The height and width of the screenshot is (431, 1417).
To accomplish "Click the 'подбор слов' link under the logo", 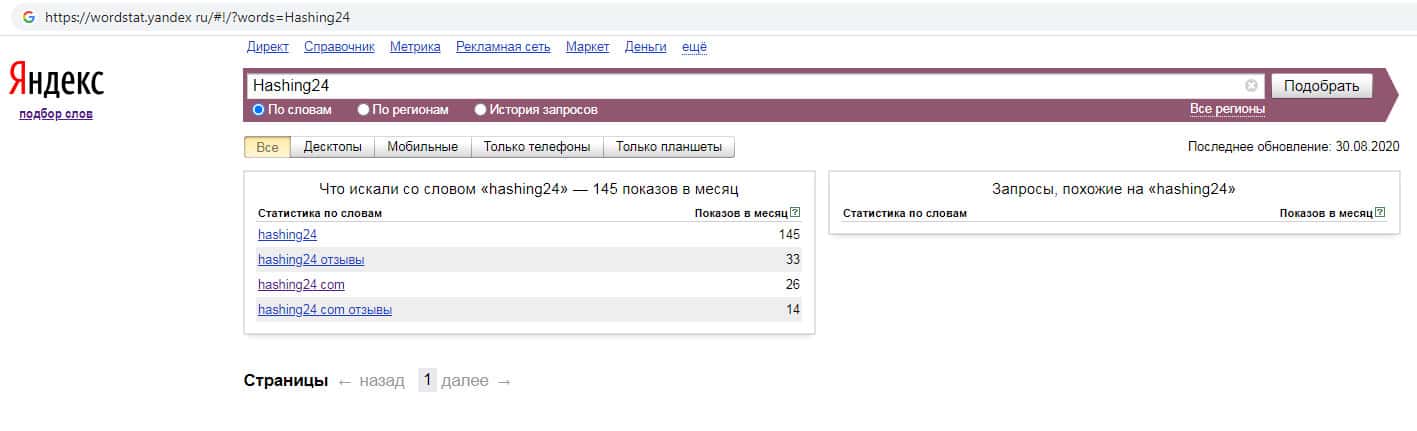I will [x=56, y=114].
